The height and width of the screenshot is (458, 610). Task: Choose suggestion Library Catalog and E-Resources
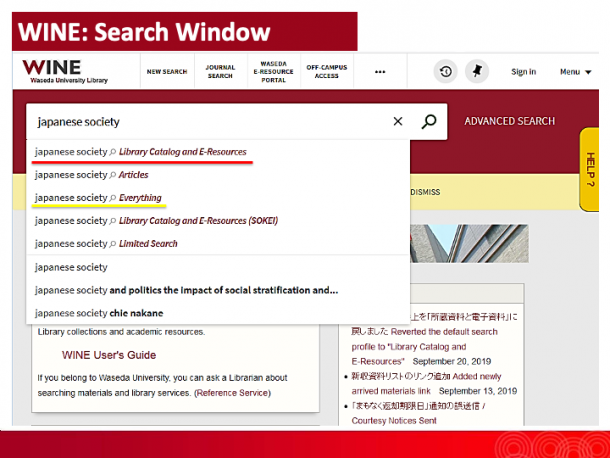(x=218, y=152)
